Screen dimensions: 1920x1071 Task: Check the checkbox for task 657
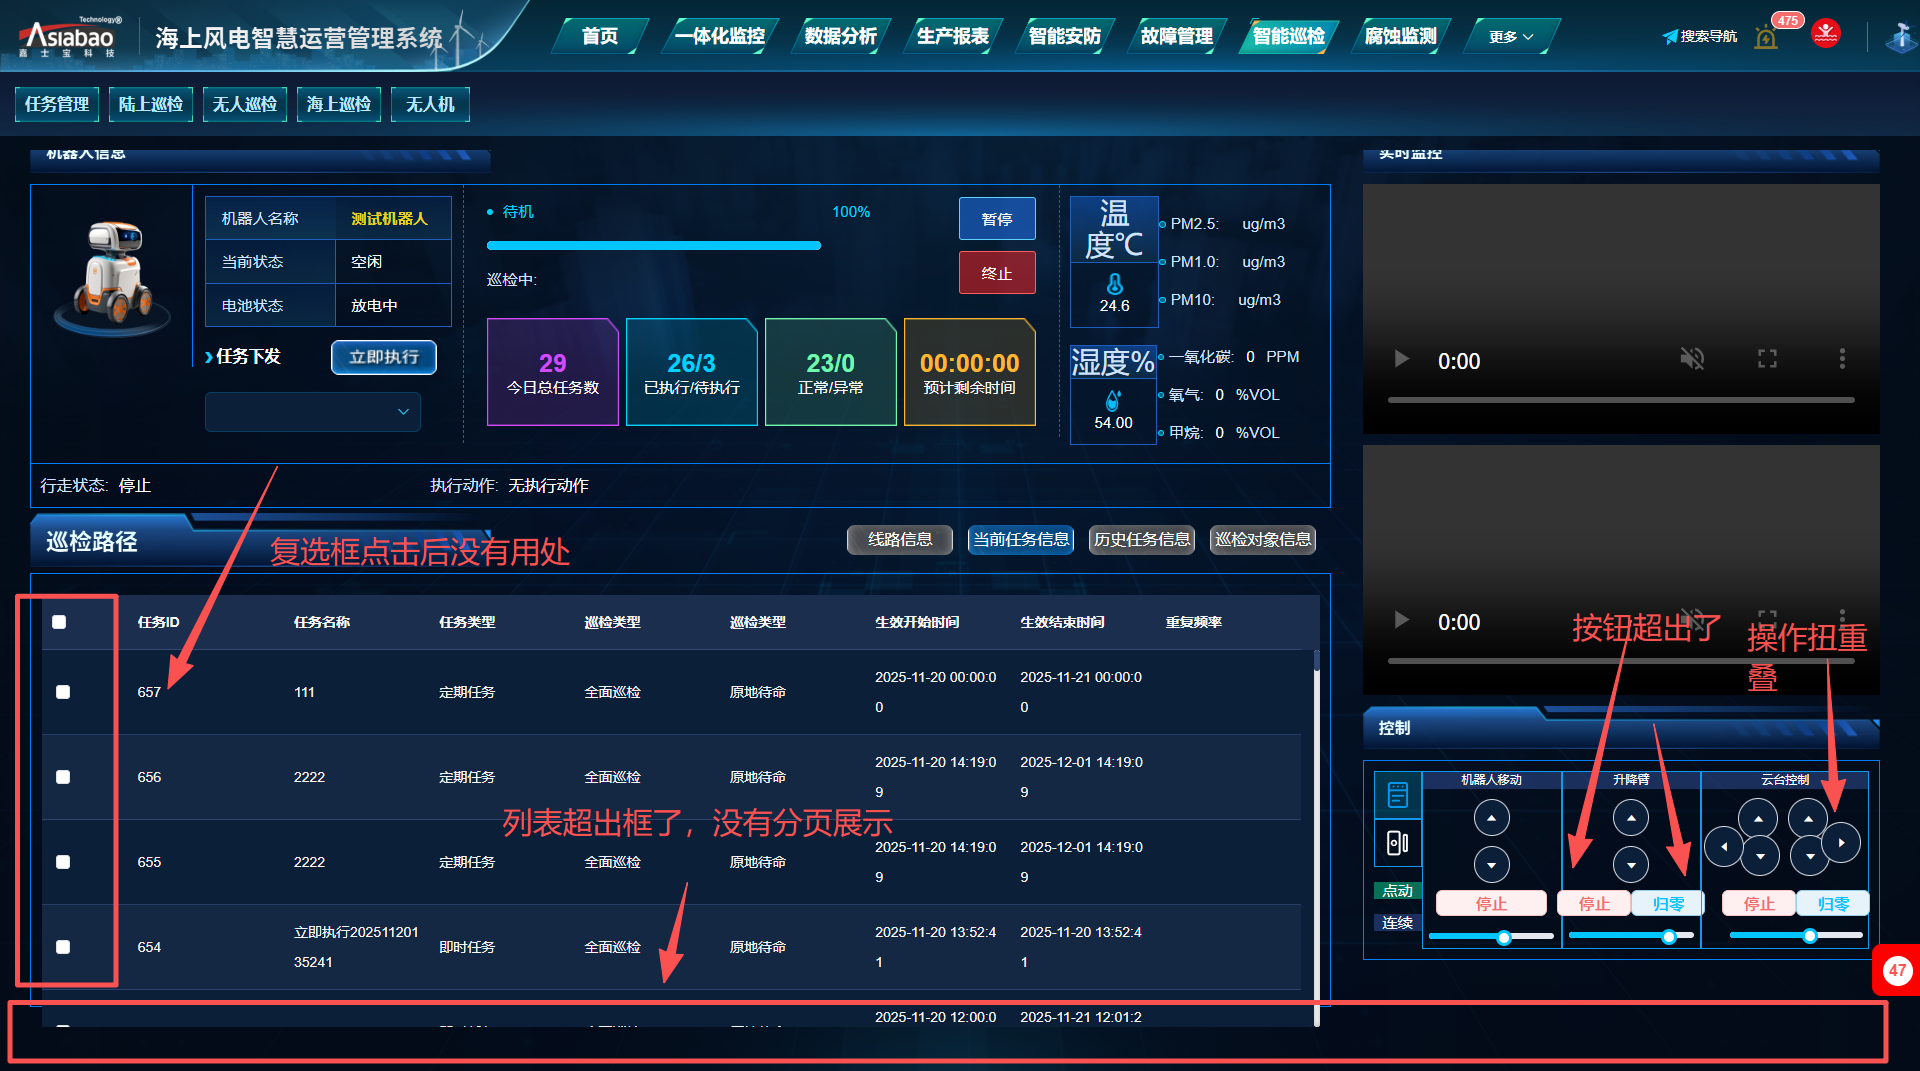[x=63, y=692]
